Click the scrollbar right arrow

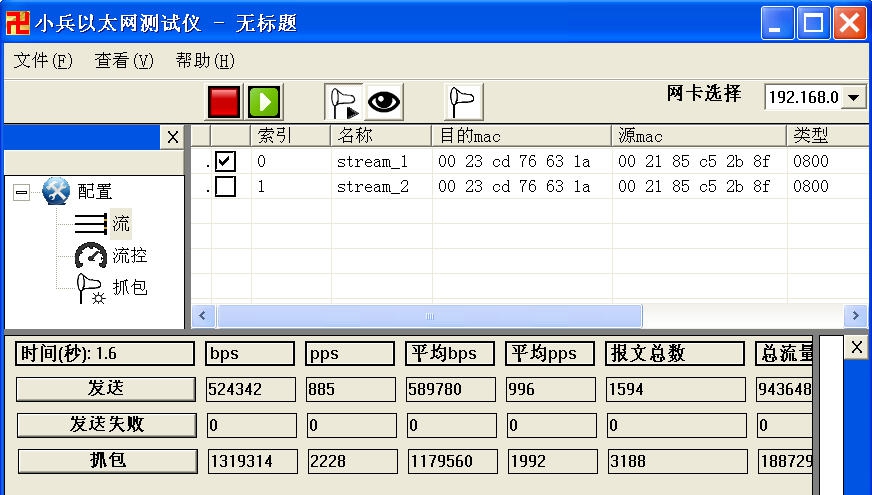point(855,316)
